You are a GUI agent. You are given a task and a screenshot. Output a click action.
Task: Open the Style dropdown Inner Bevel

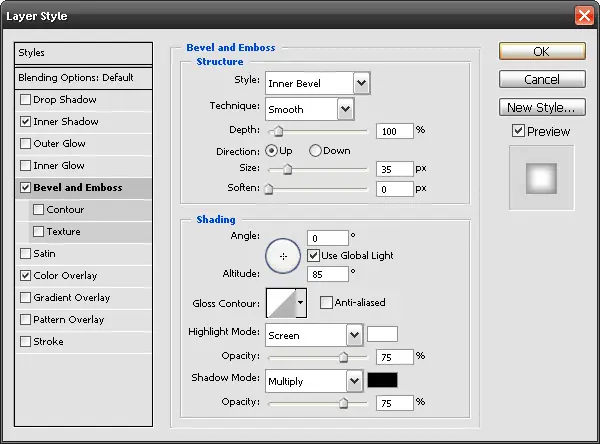(x=318, y=83)
